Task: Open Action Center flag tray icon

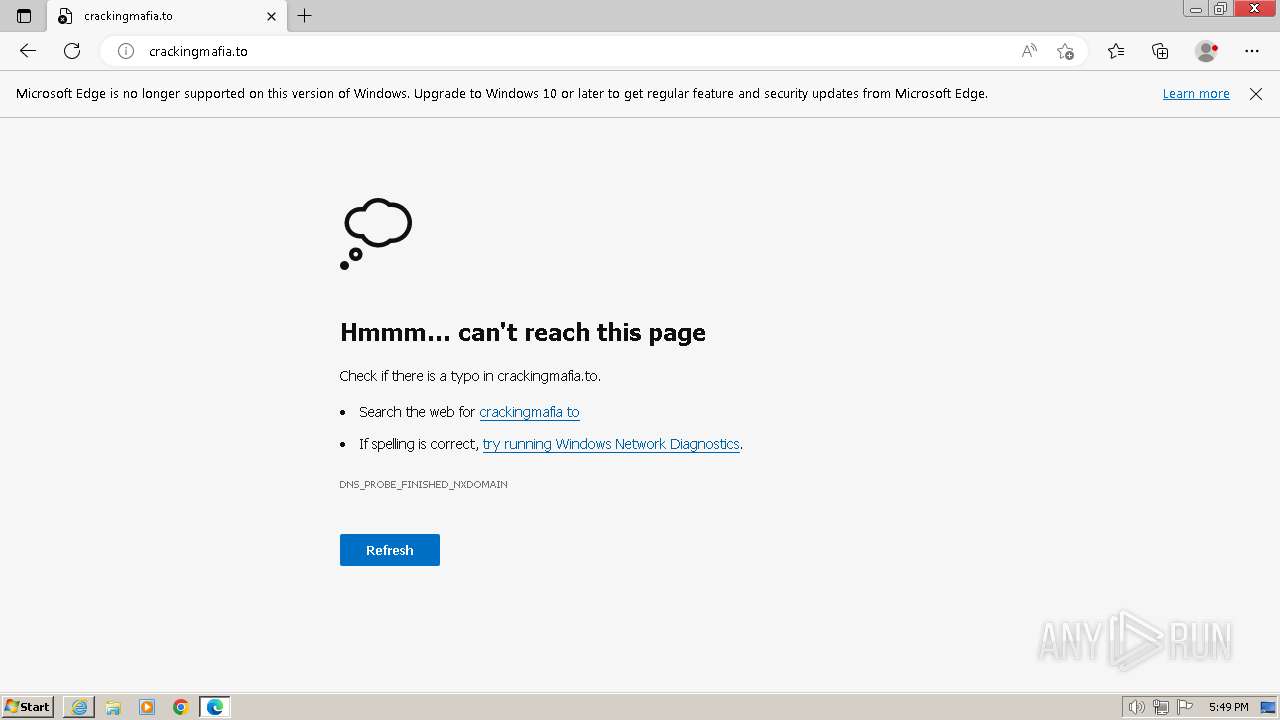Action: click(1185, 707)
